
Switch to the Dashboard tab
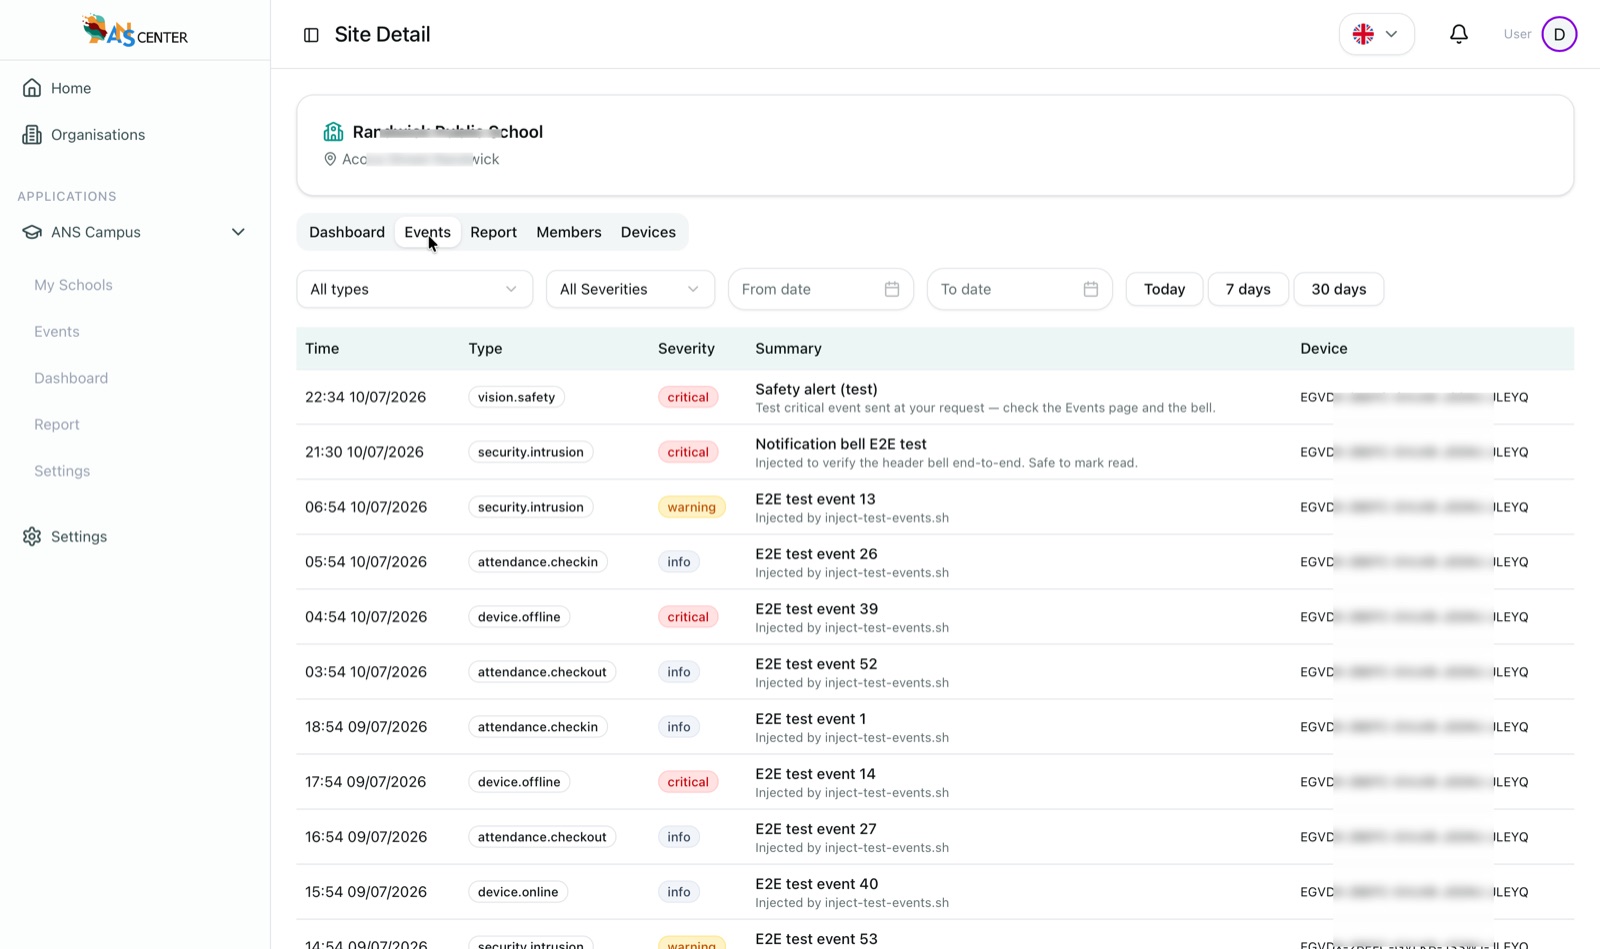click(x=347, y=232)
